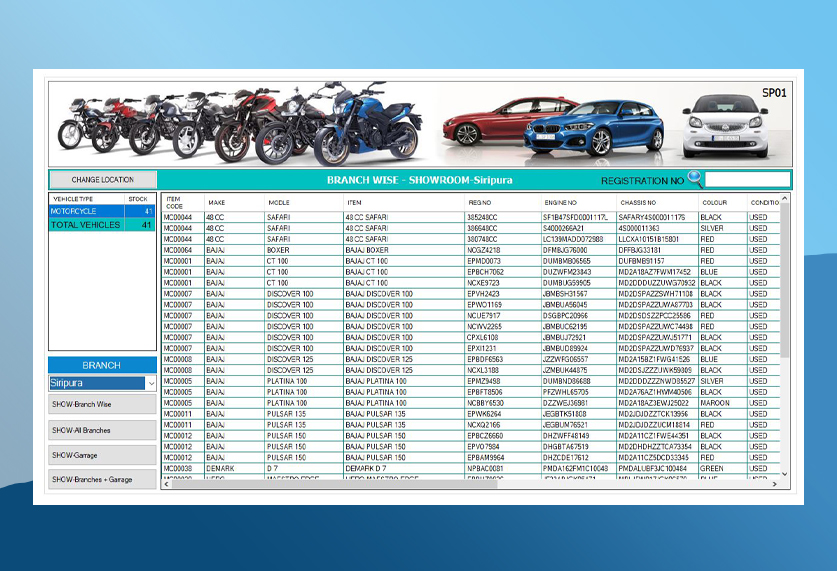Viewport: 837px width, 571px height.
Task: Select reg no NCXL3188 cell
Action: click(x=503, y=370)
